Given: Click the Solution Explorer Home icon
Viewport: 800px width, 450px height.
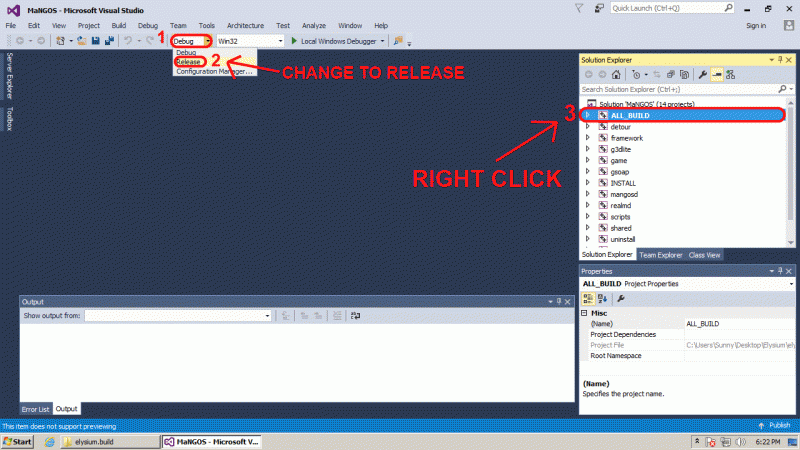Looking at the screenshot, I should [616, 74].
